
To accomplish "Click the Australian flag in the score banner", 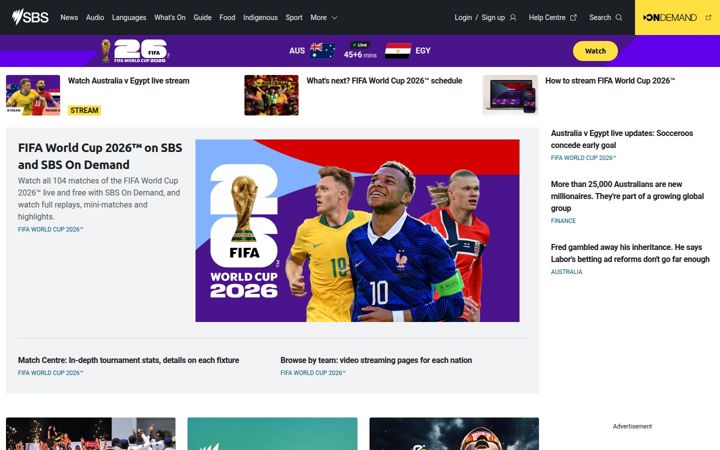I will 322,51.
